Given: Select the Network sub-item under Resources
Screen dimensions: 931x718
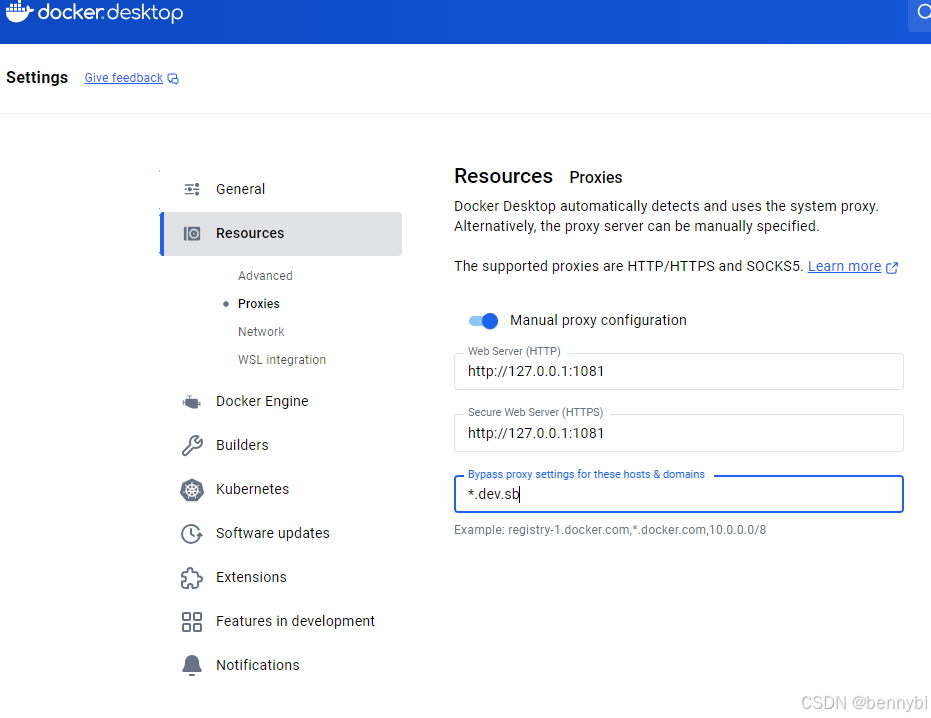Looking at the screenshot, I should 261,332.
